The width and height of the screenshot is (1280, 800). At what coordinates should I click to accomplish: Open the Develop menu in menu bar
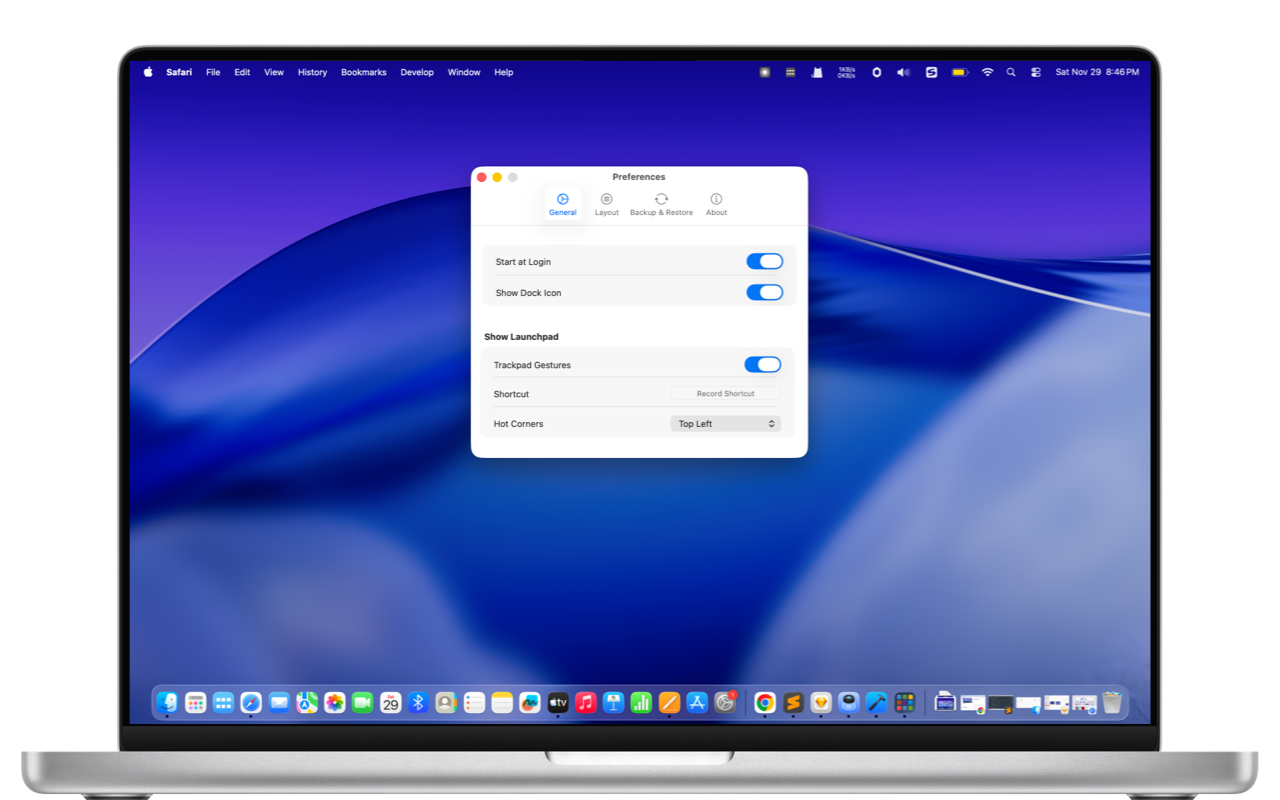pyautogui.click(x=417, y=72)
